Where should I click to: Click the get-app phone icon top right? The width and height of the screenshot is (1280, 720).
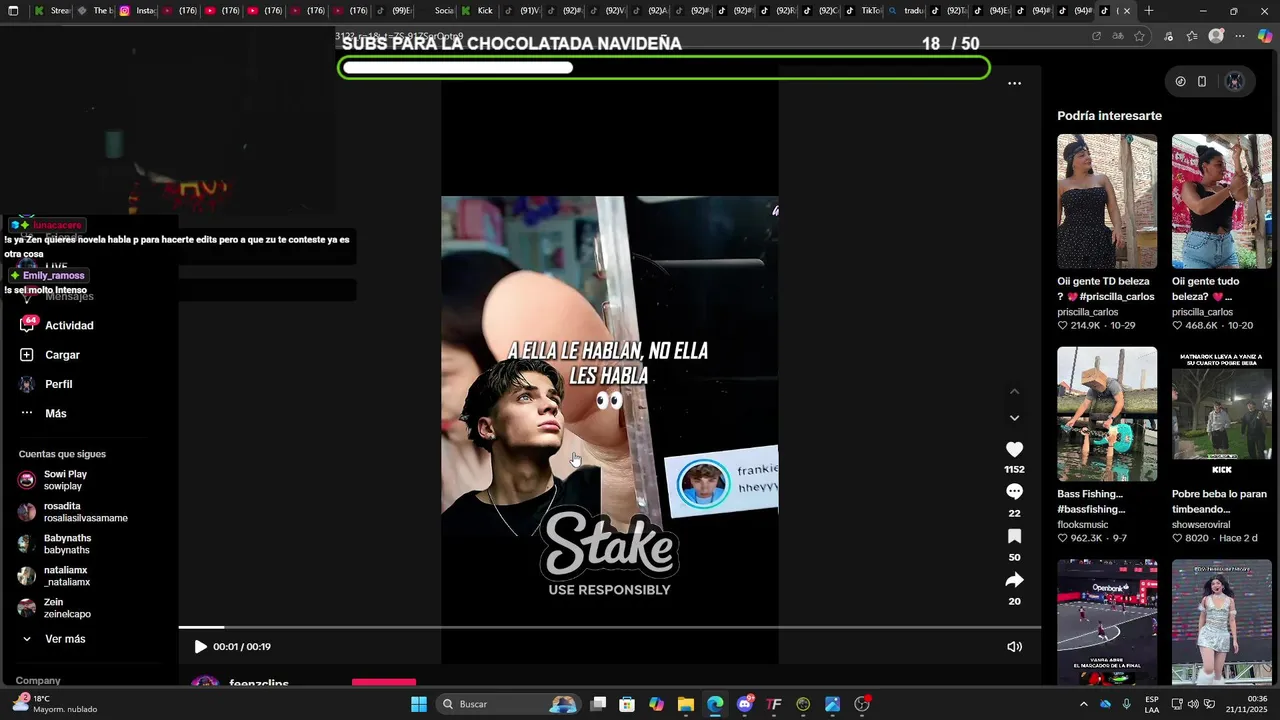pyautogui.click(x=1202, y=82)
